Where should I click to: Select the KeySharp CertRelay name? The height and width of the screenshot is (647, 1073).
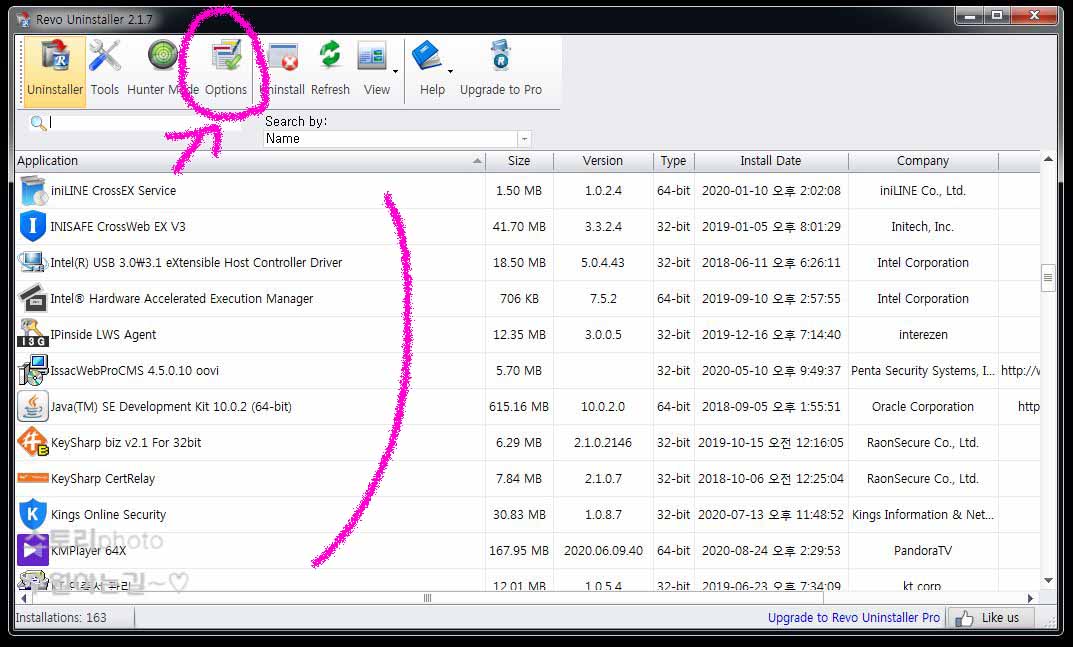point(103,479)
